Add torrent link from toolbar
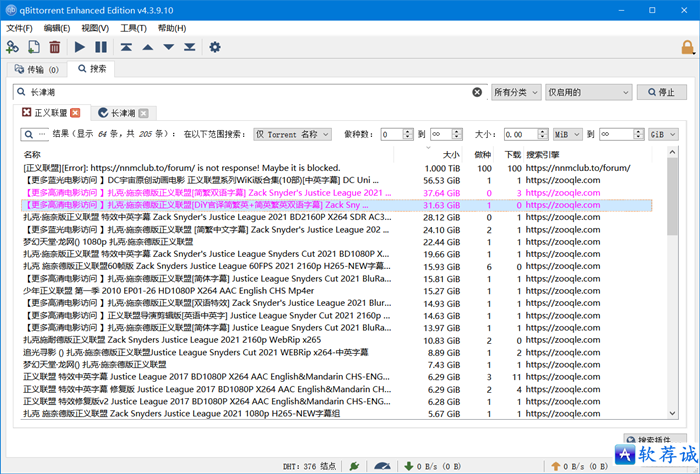The width and height of the screenshot is (700, 474). (12, 47)
